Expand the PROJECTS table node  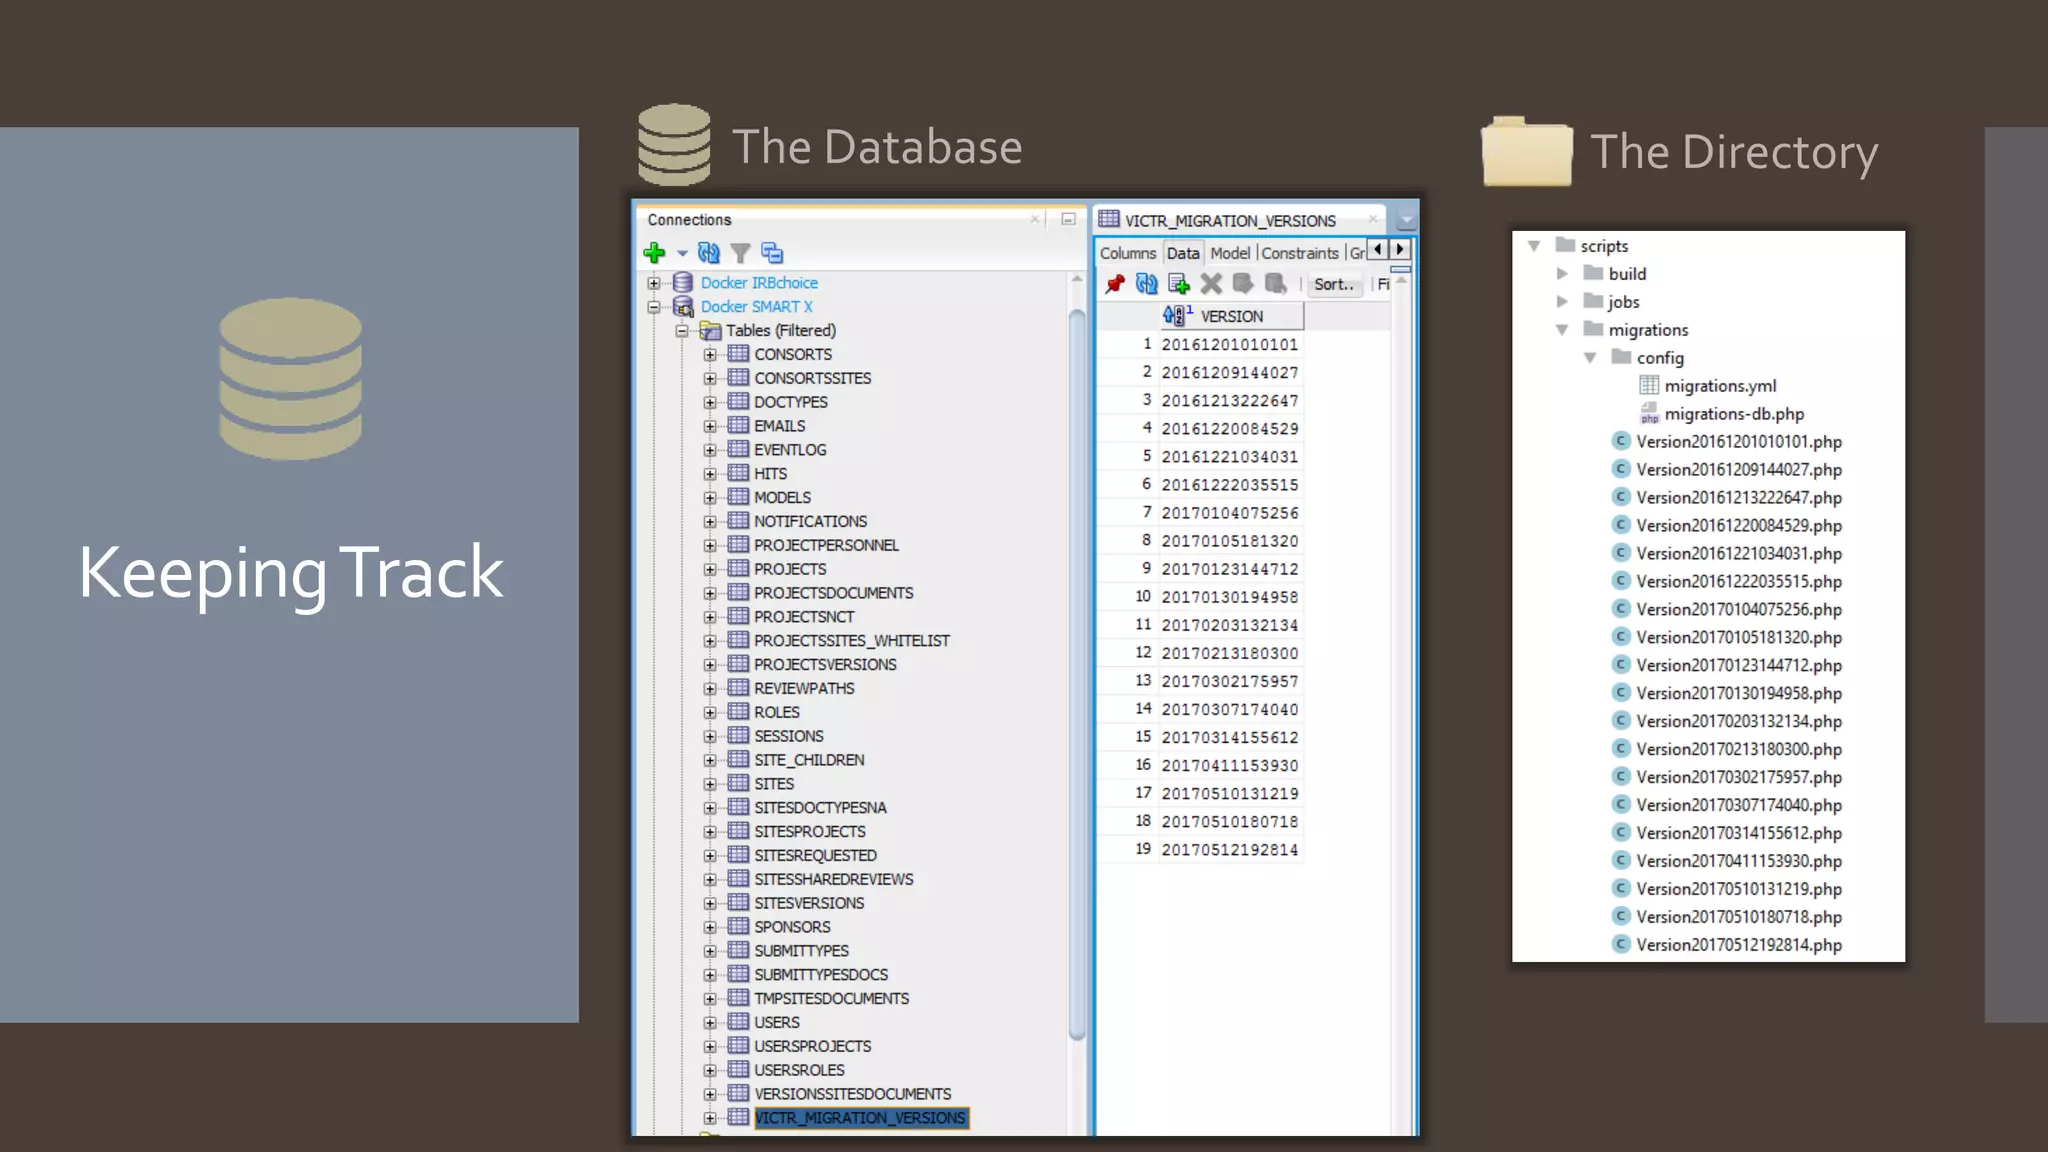(710, 569)
